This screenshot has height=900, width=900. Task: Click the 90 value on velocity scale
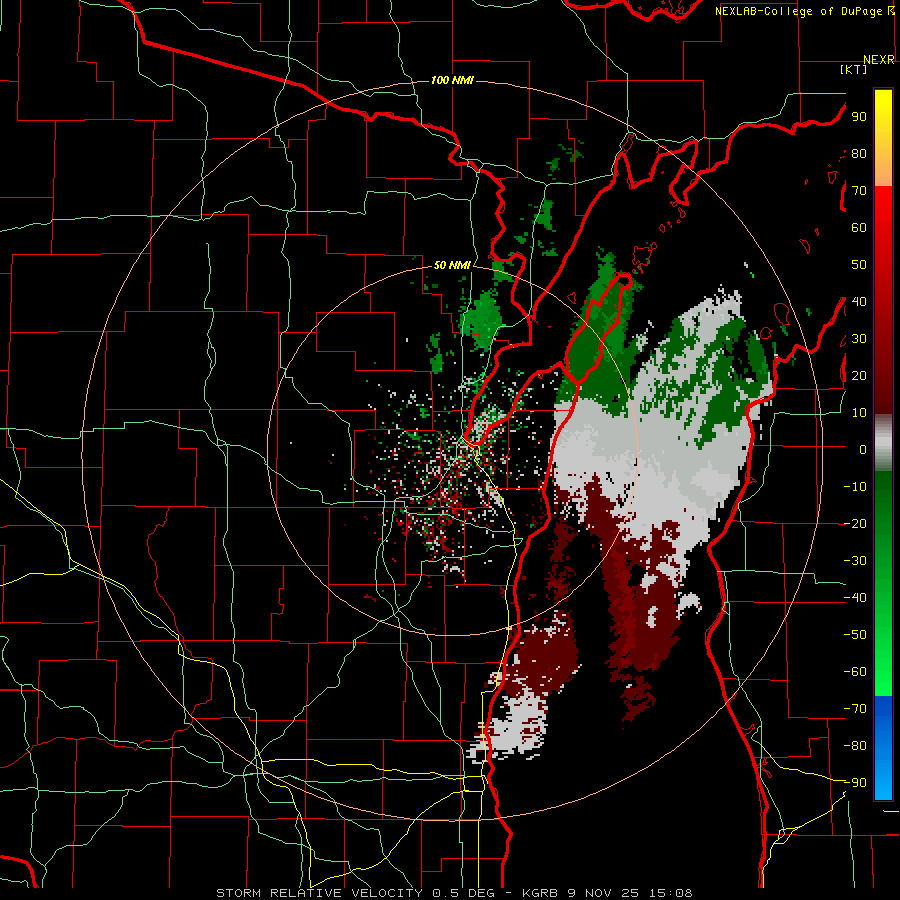point(859,117)
